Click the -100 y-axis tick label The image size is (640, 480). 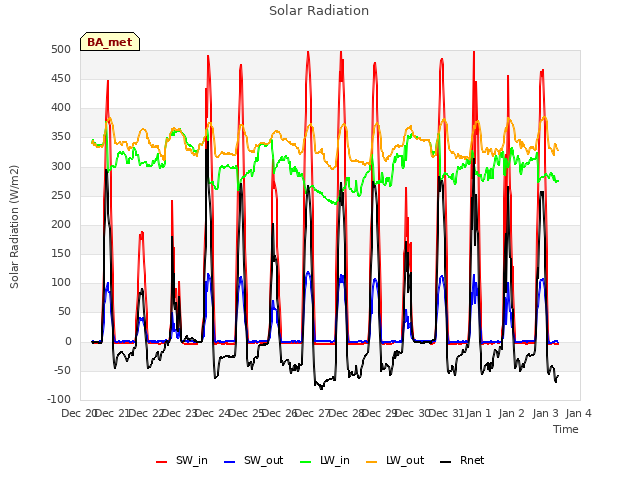click(x=59, y=399)
